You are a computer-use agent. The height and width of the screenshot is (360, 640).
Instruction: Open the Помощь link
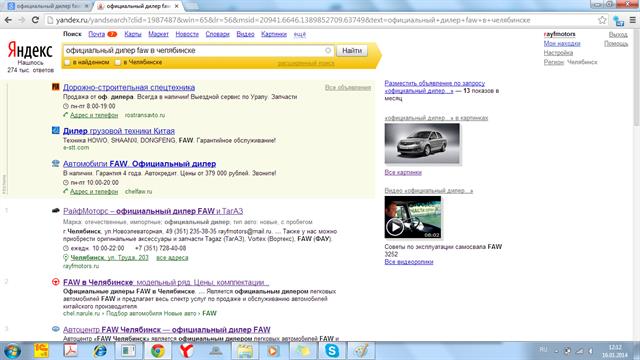[616, 43]
